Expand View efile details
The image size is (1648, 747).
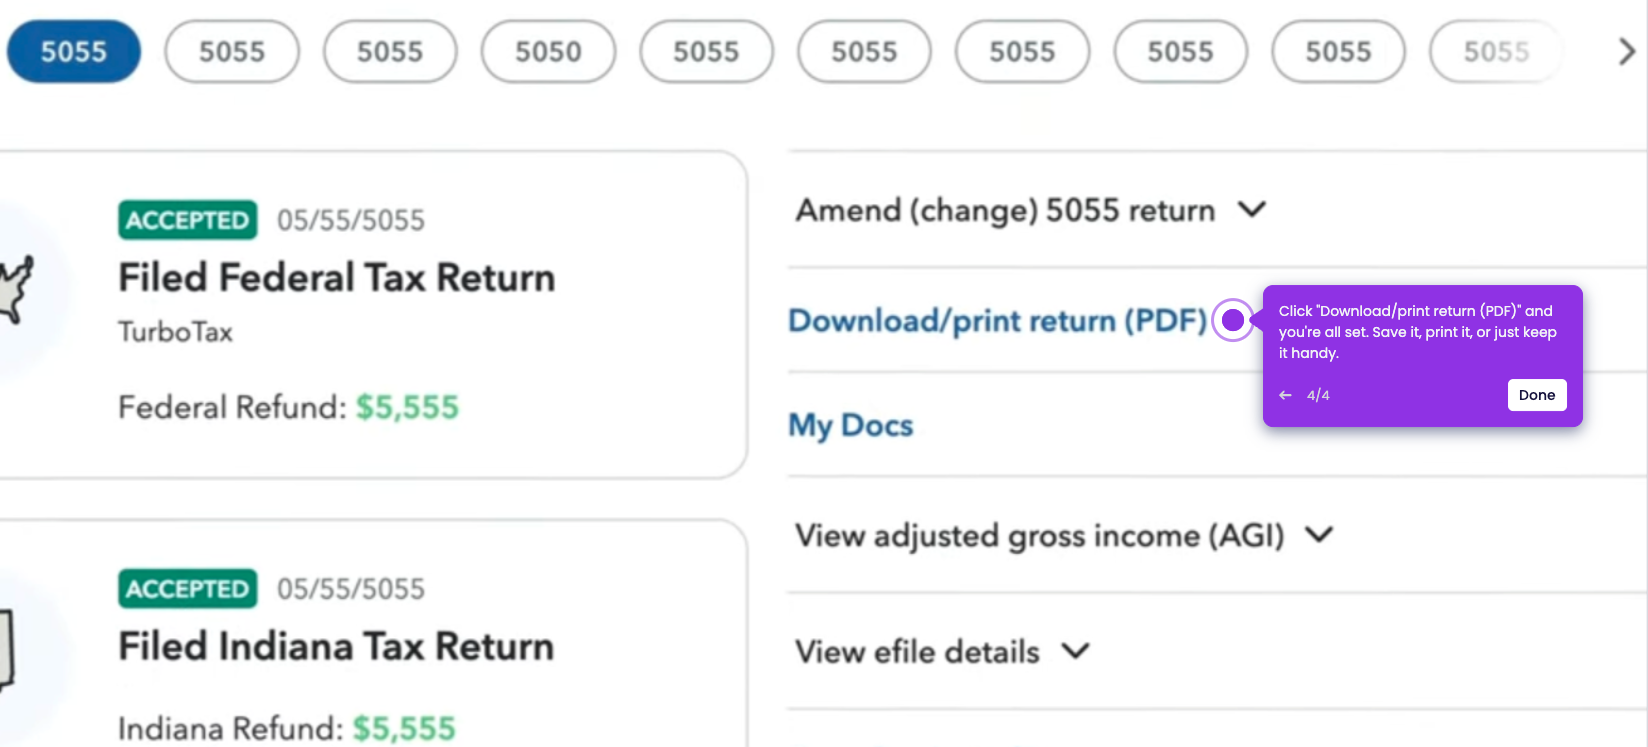point(942,652)
